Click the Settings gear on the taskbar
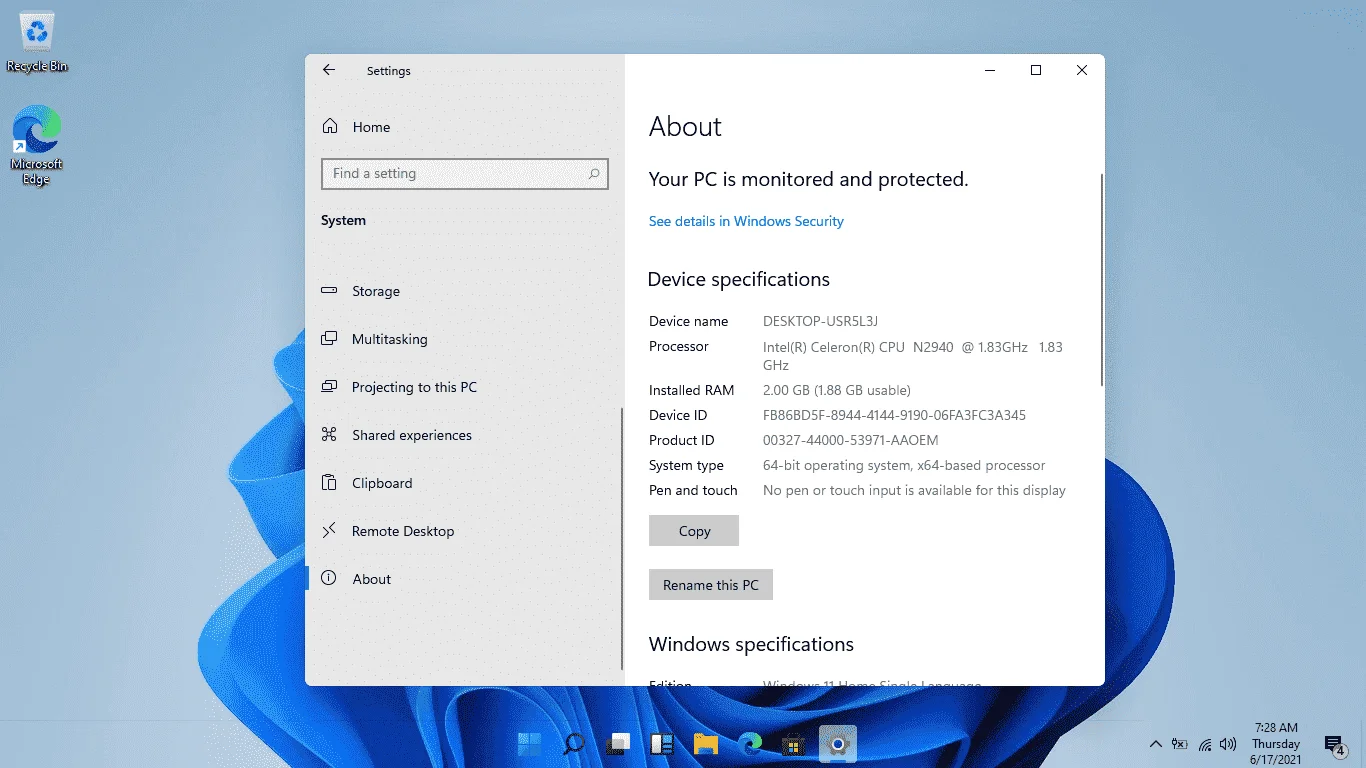Viewport: 1366px width, 768px height. pos(838,743)
